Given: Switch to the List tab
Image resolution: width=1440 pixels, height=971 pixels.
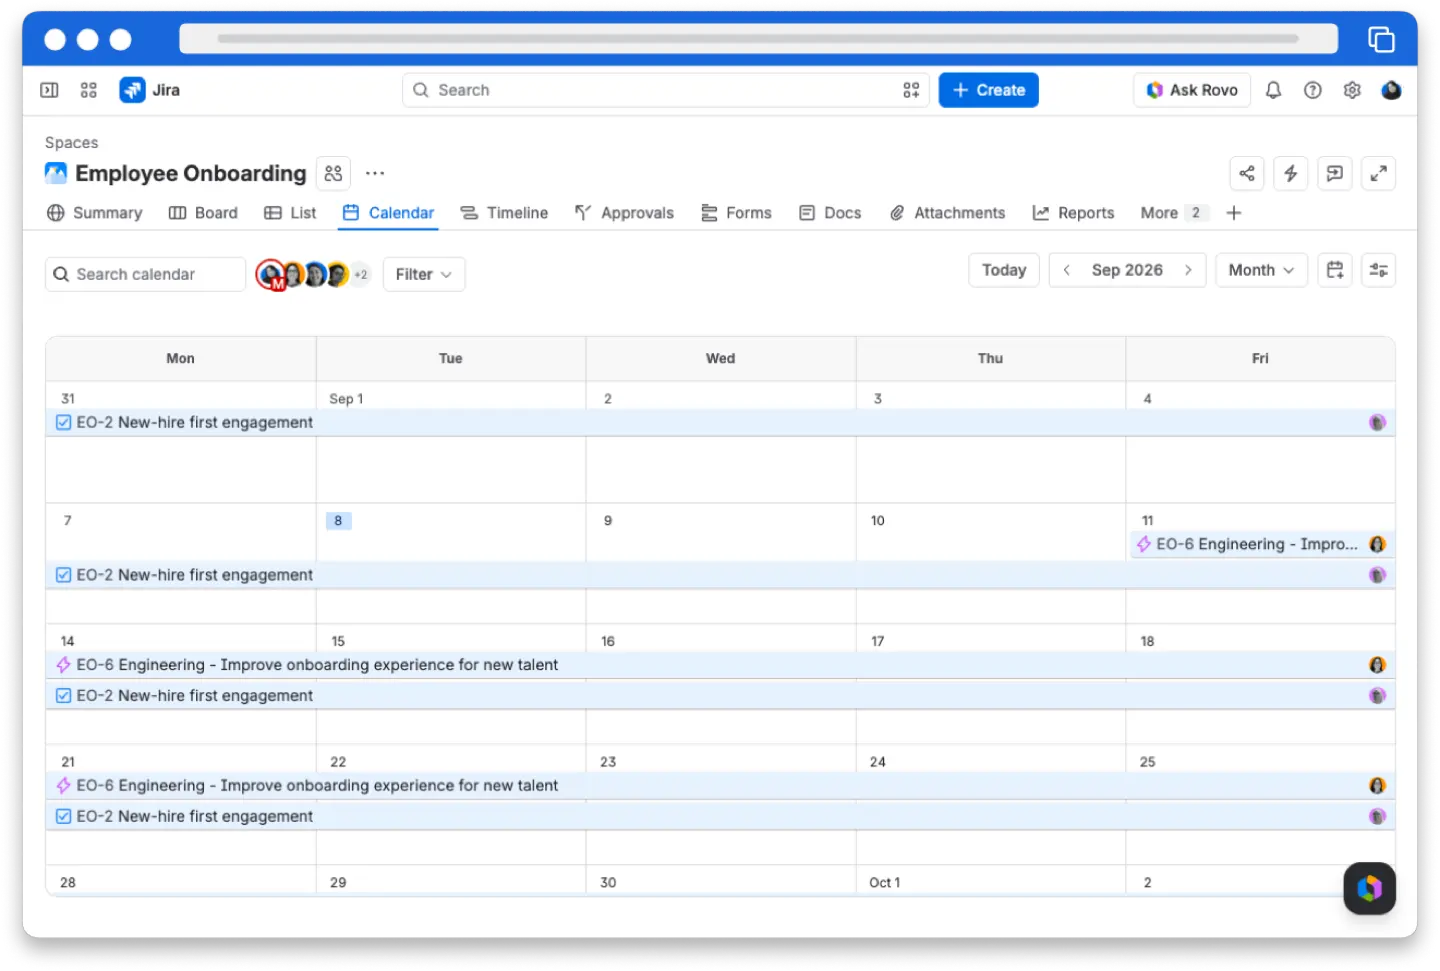Looking at the screenshot, I should 290,213.
